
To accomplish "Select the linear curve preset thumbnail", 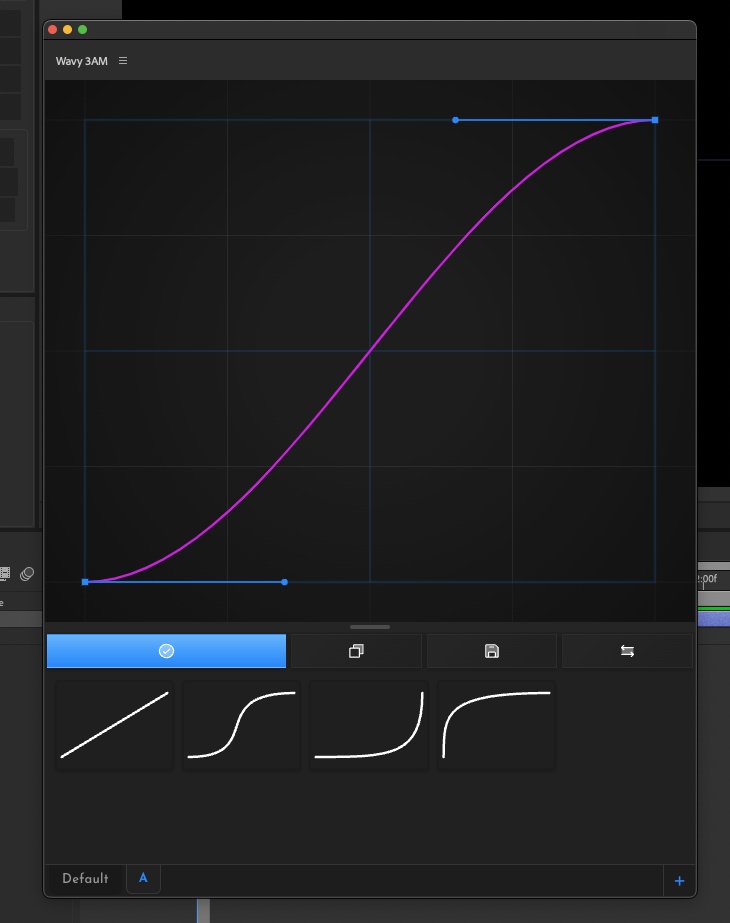I will tap(114, 725).
